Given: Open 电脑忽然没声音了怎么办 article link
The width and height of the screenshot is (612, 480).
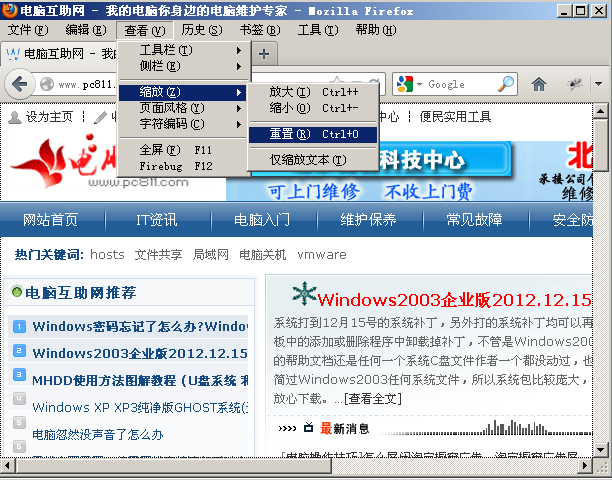Looking at the screenshot, I should (98, 434).
